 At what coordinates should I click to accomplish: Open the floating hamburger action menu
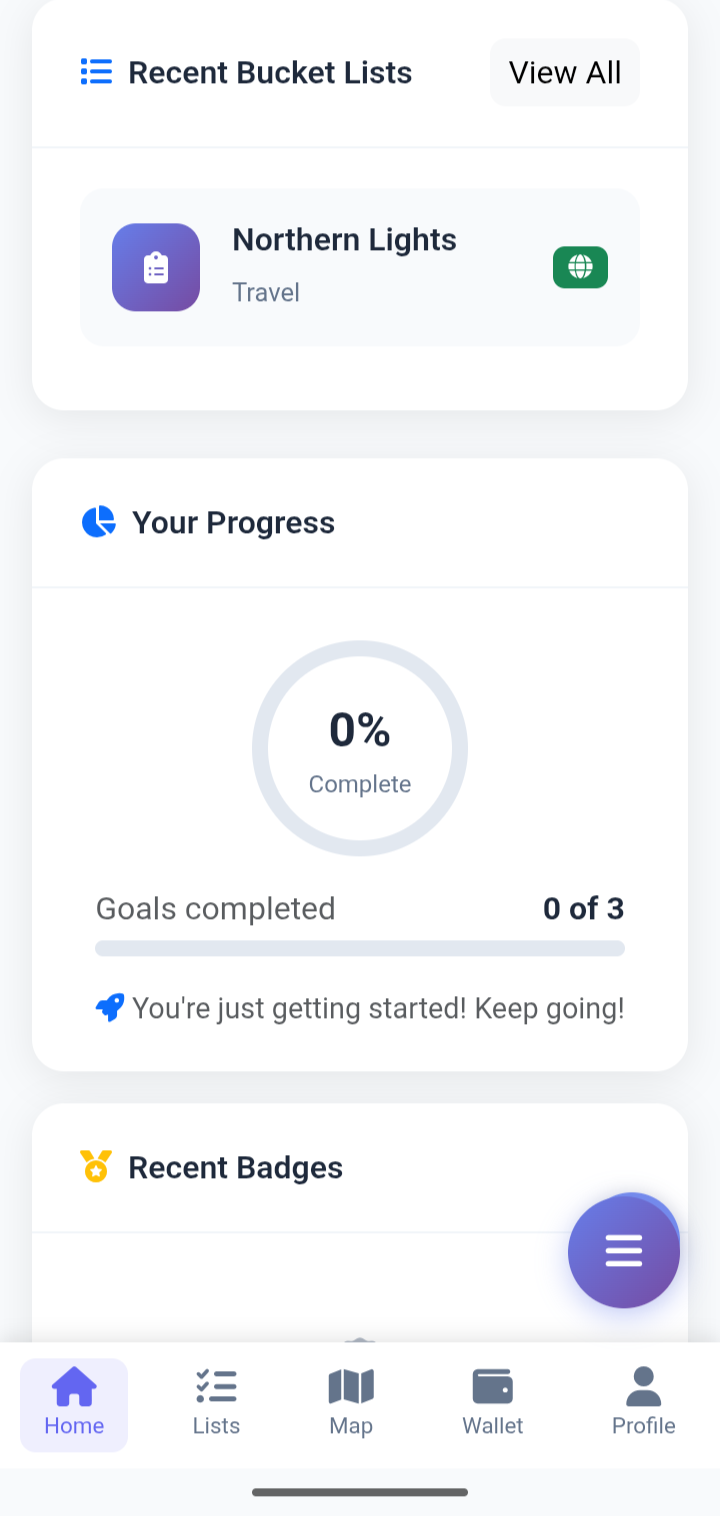pyautogui.click(x=624, y=1251)
